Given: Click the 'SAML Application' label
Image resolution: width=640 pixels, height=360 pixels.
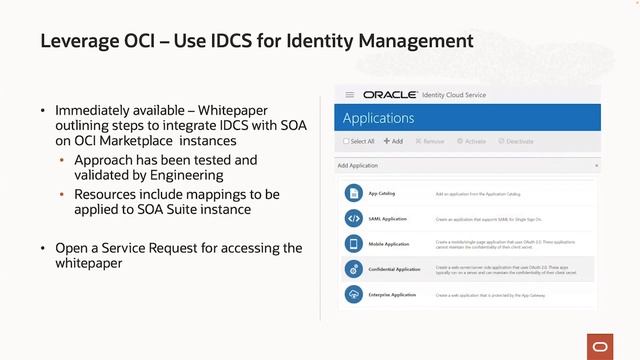Looking at the screenshot, I should click(x=387, y=219).
